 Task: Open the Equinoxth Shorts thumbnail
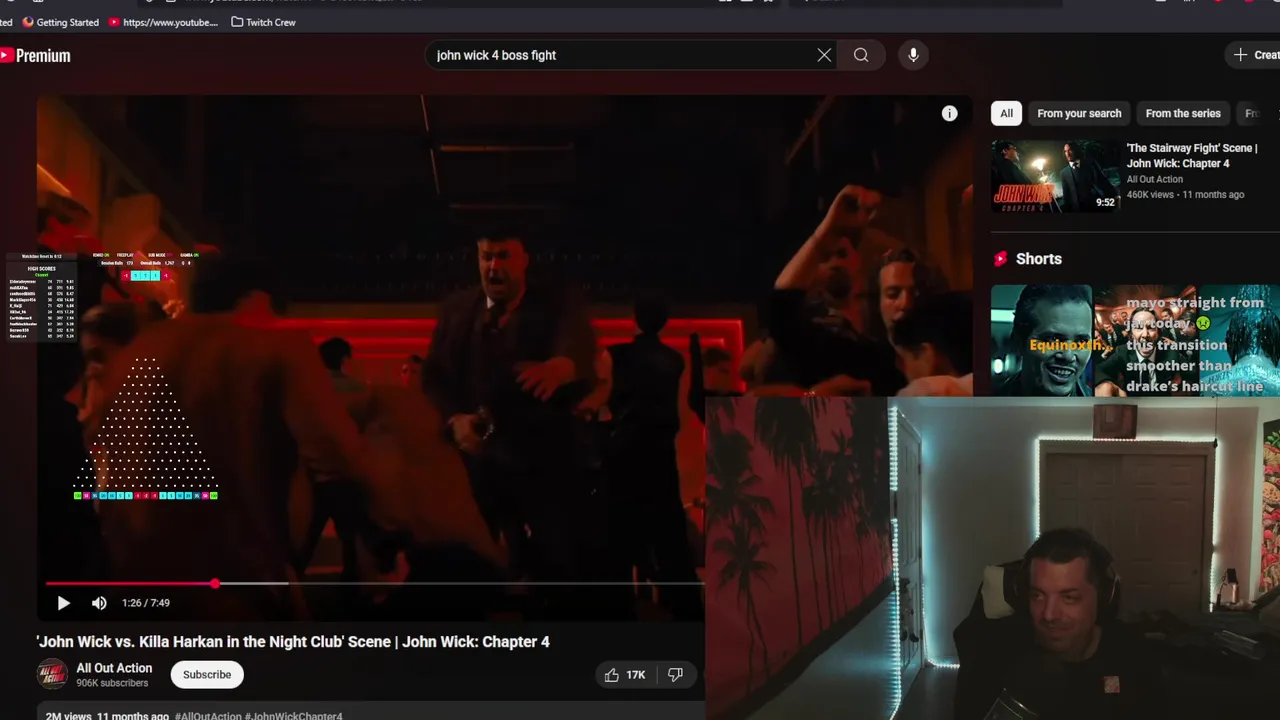[1043, 340]
